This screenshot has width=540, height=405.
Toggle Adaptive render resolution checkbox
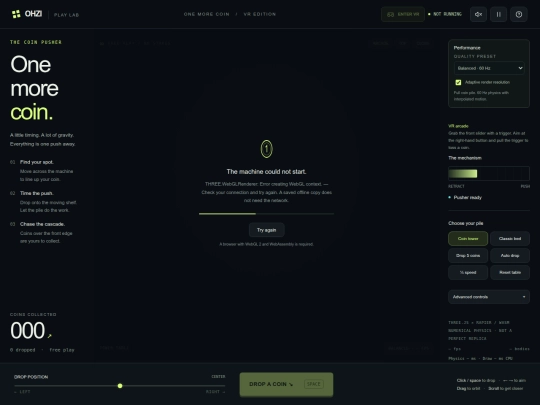(458, 82)
